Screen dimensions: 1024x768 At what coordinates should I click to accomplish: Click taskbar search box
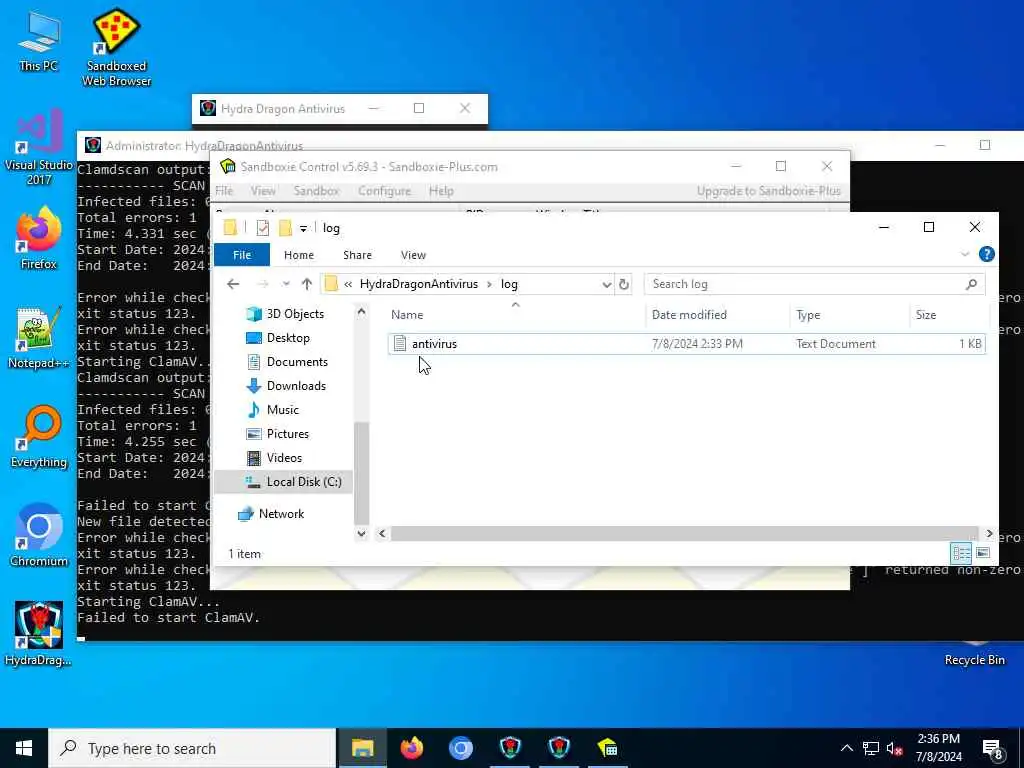pyautogui.click(x=192, y=748)
